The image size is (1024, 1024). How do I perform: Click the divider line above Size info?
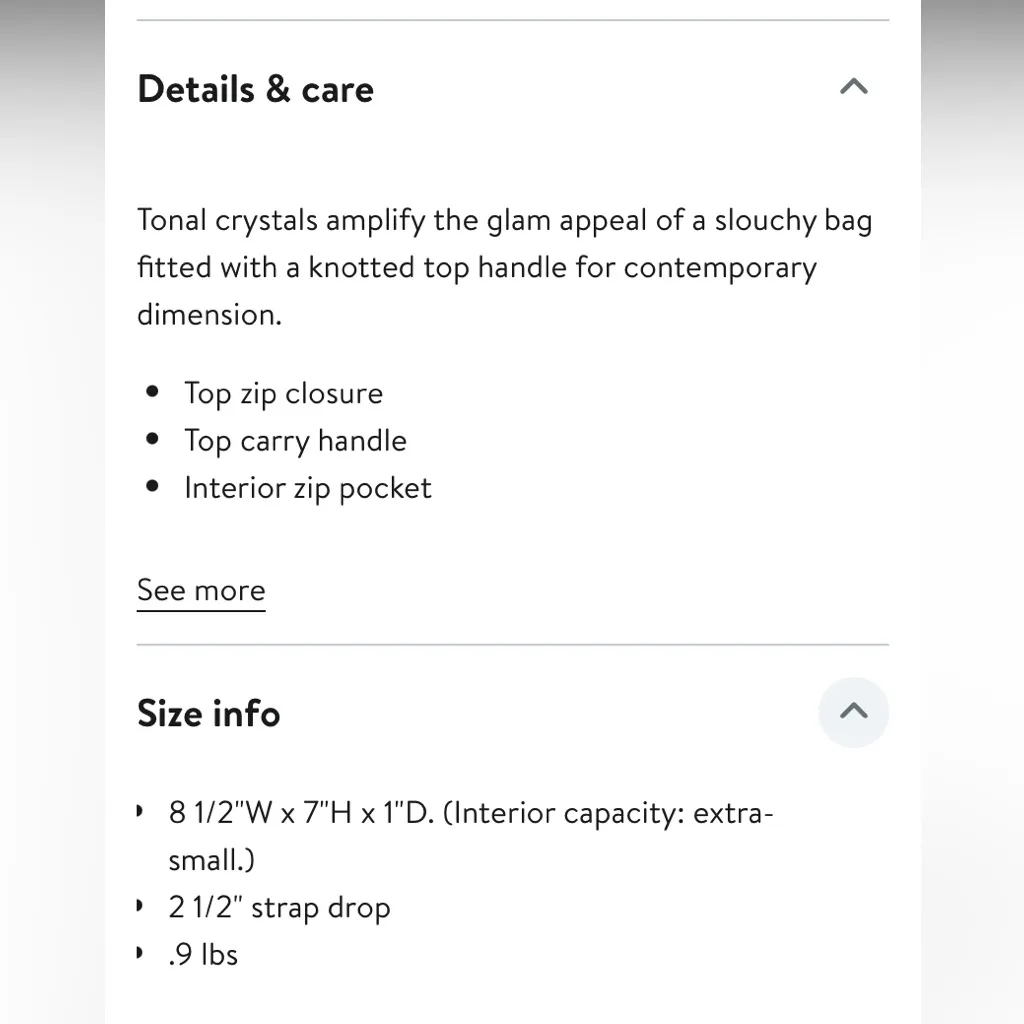click(x=512, y=645)
